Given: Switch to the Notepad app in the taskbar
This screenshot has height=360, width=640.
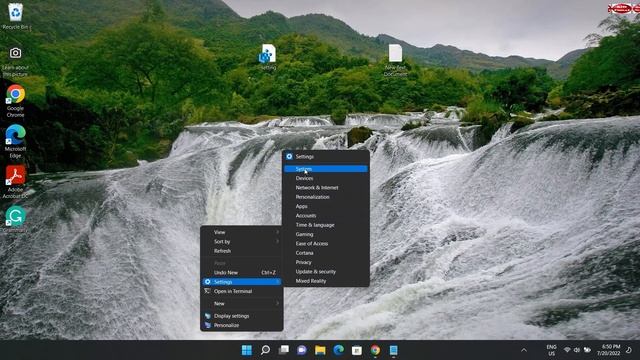Looking at the screenshot, I should pyautogui.click(x=393, y=350).
